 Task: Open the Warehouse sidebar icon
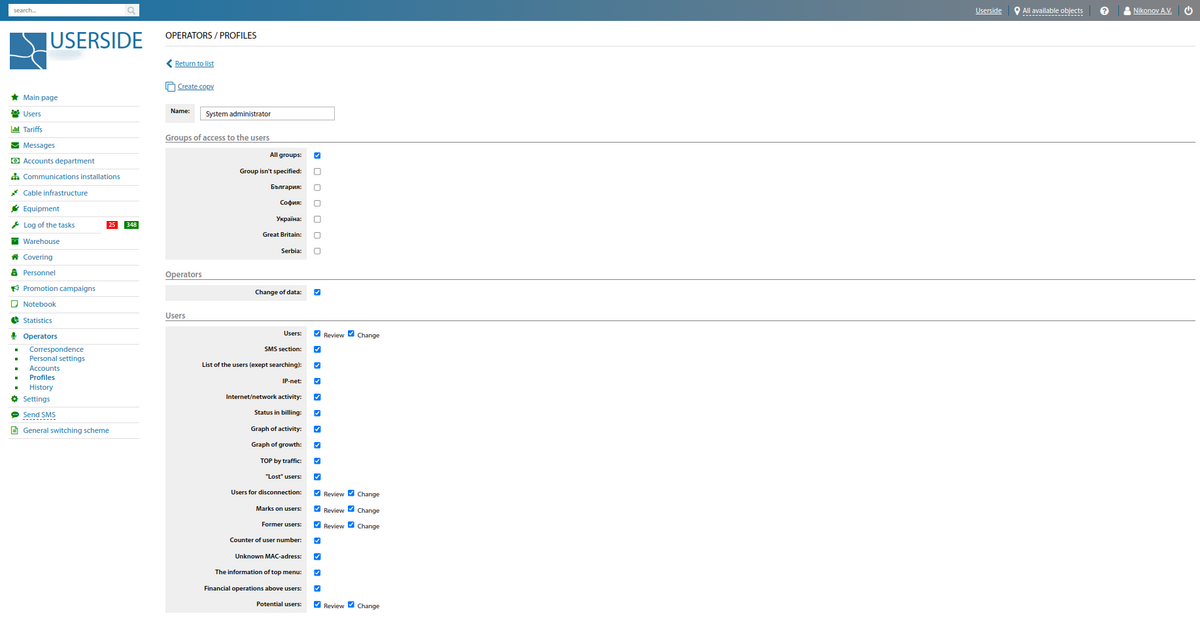tap(14, 241)
